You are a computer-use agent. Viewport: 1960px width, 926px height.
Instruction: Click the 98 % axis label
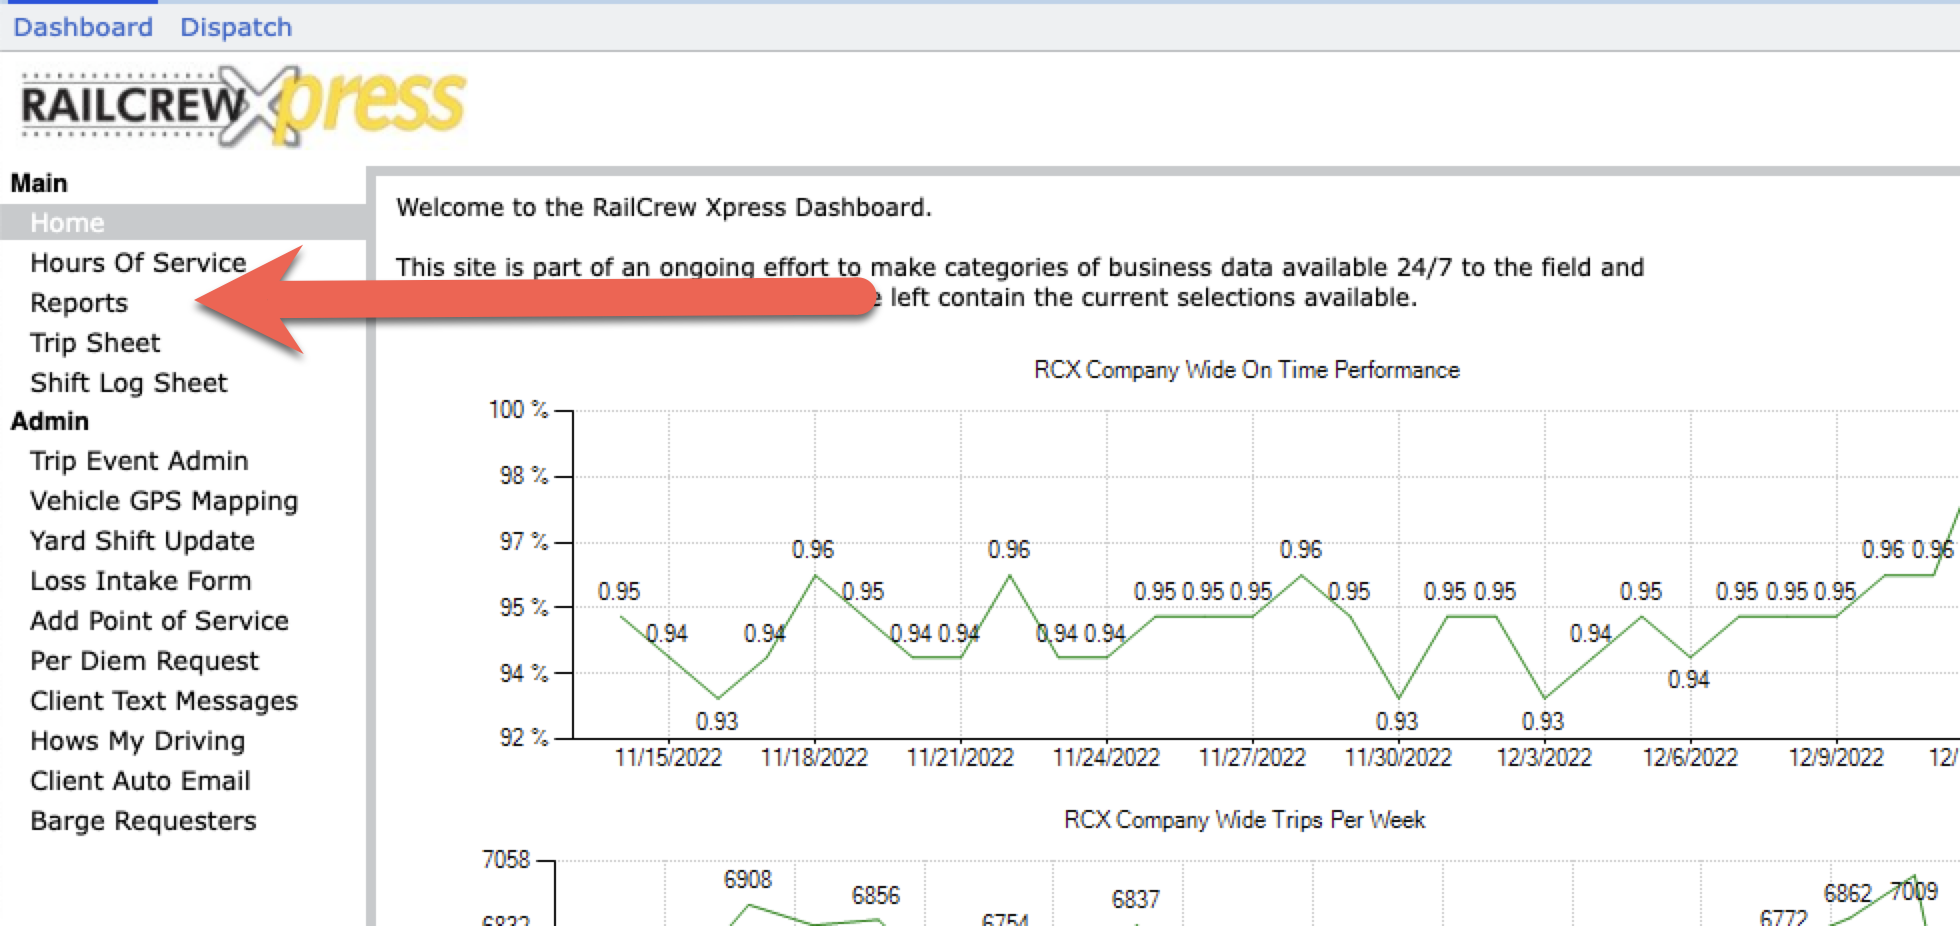tap(524, 475)
